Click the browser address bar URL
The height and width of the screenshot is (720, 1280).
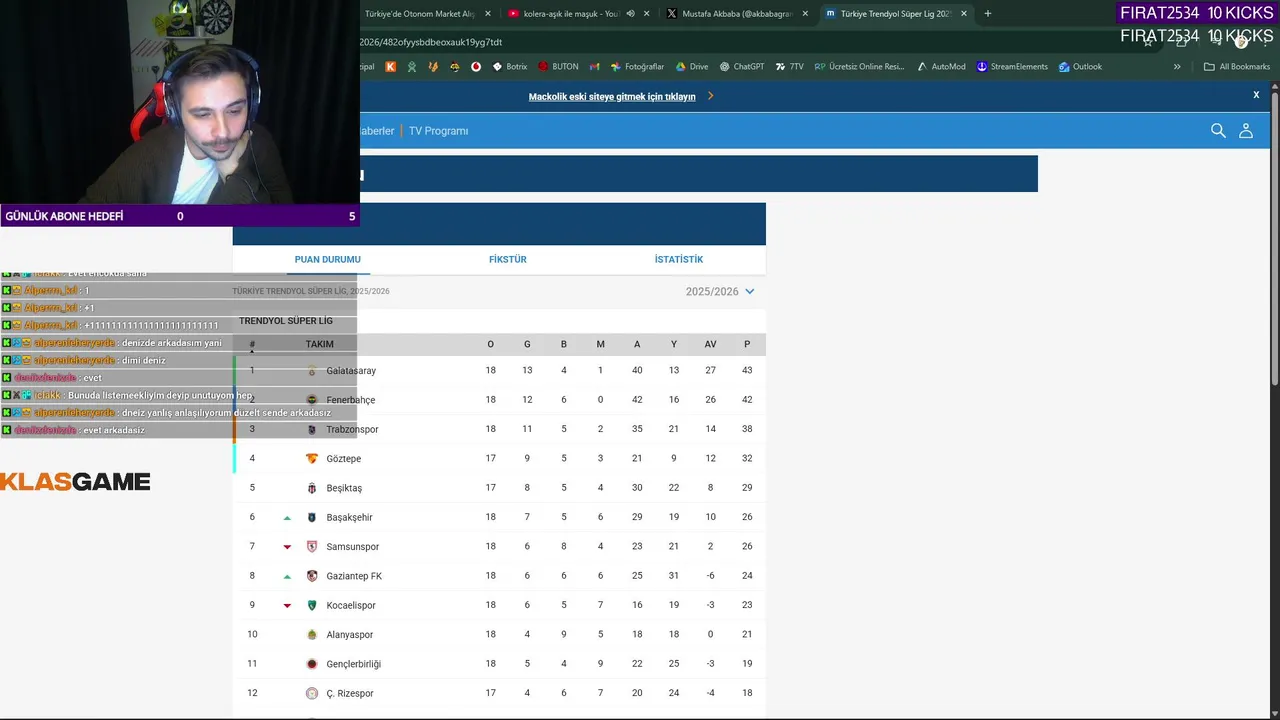tap(431, 42)
